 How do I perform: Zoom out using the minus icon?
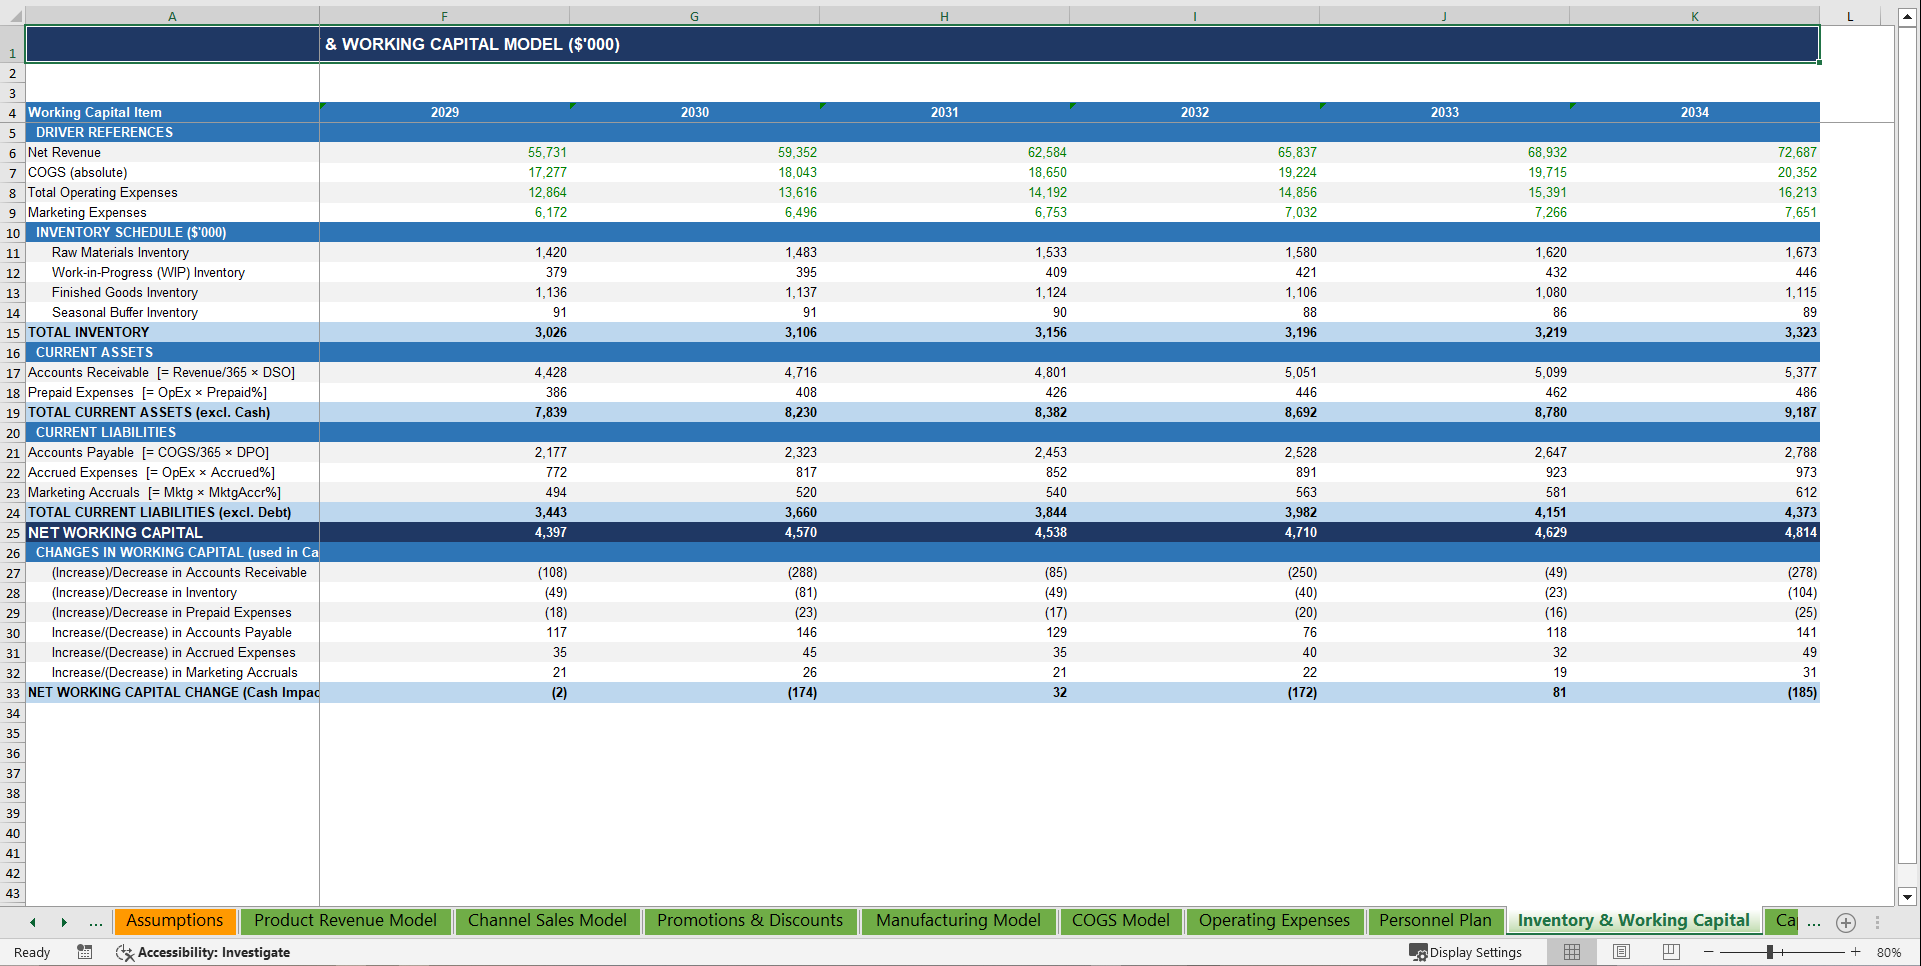(x=1707, y=952)
